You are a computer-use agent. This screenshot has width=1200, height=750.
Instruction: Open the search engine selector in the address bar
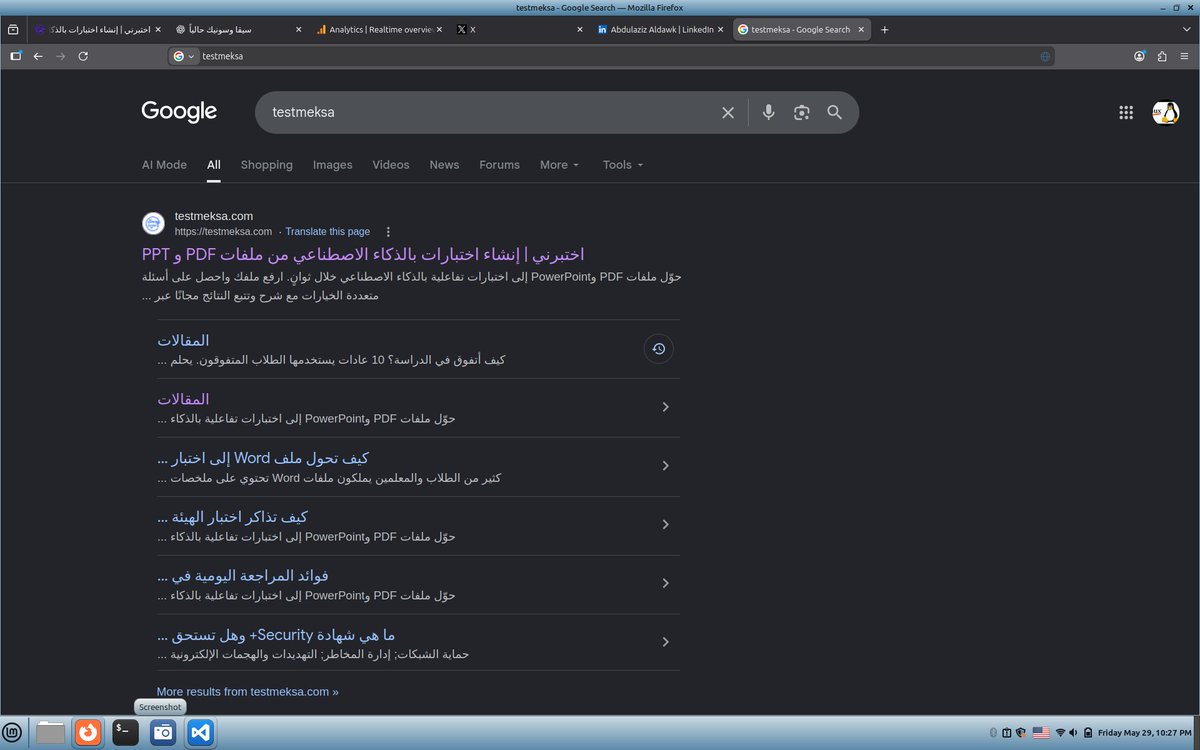184,56
